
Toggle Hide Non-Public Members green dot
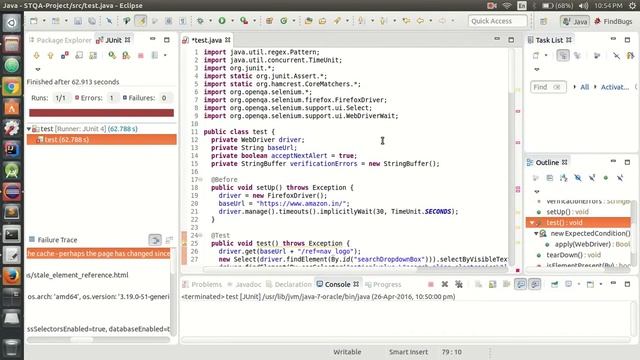(606, 178)
